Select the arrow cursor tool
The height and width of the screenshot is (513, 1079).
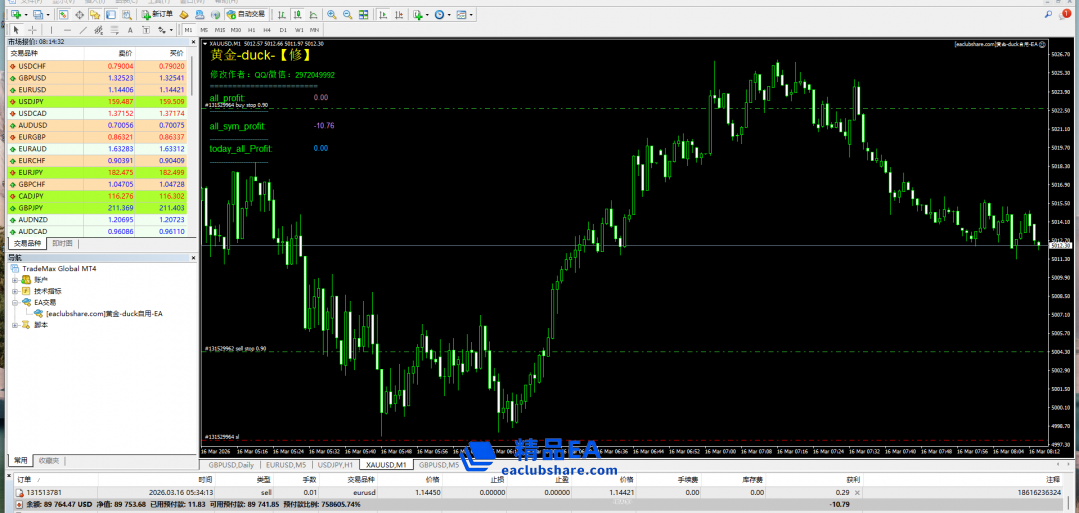[x=15, y=30]
